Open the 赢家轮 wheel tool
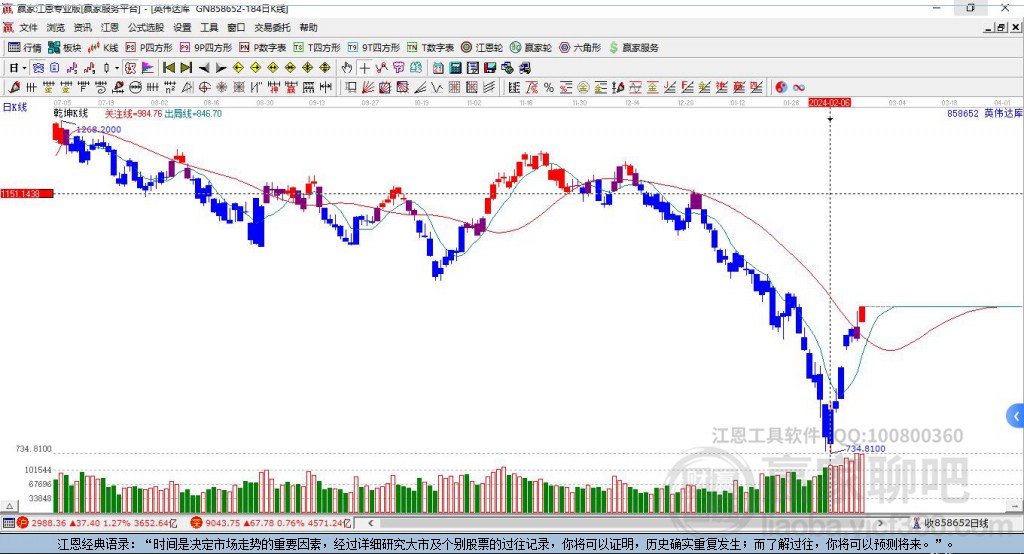Screen dimensions: 1024x554 [x=530, y=48]
